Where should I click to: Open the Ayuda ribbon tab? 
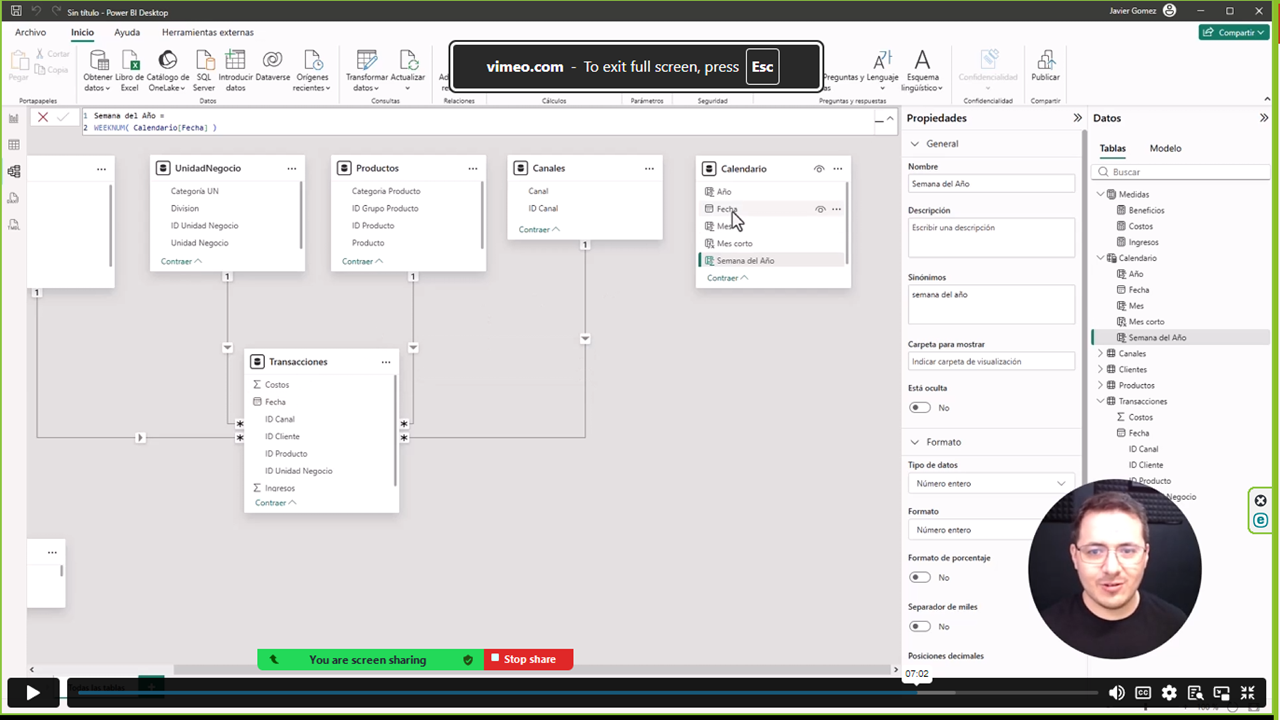click(127, 32)
